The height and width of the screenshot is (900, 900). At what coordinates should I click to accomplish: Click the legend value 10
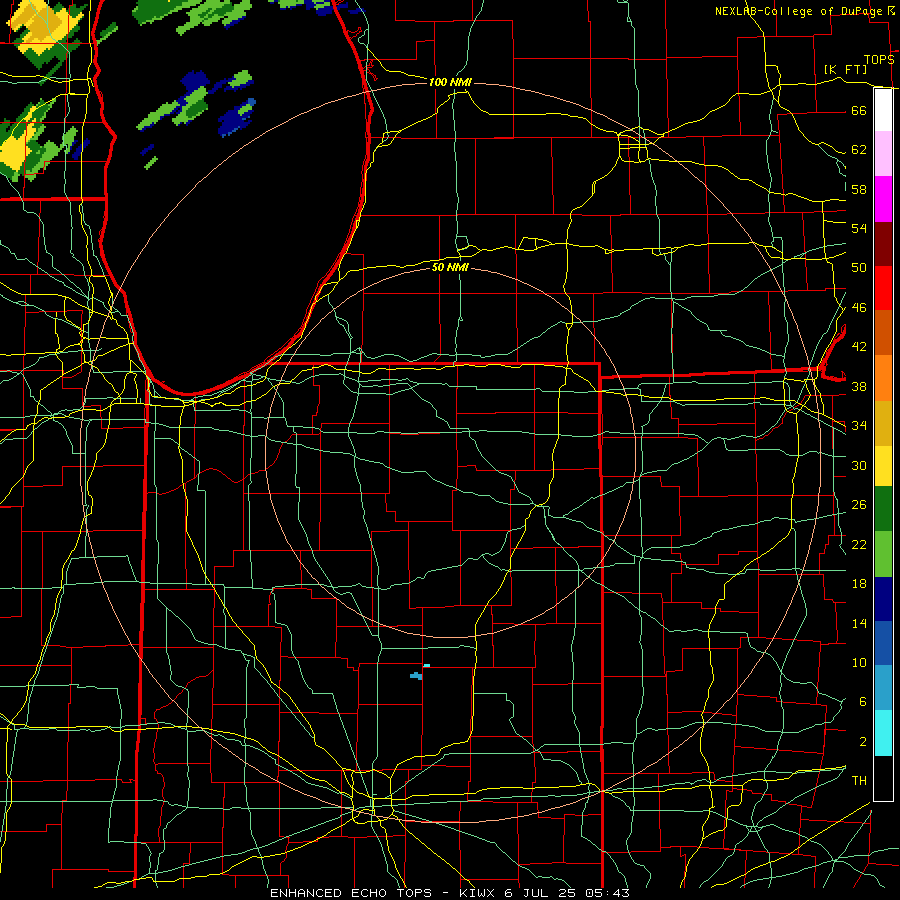coord(859,663)
